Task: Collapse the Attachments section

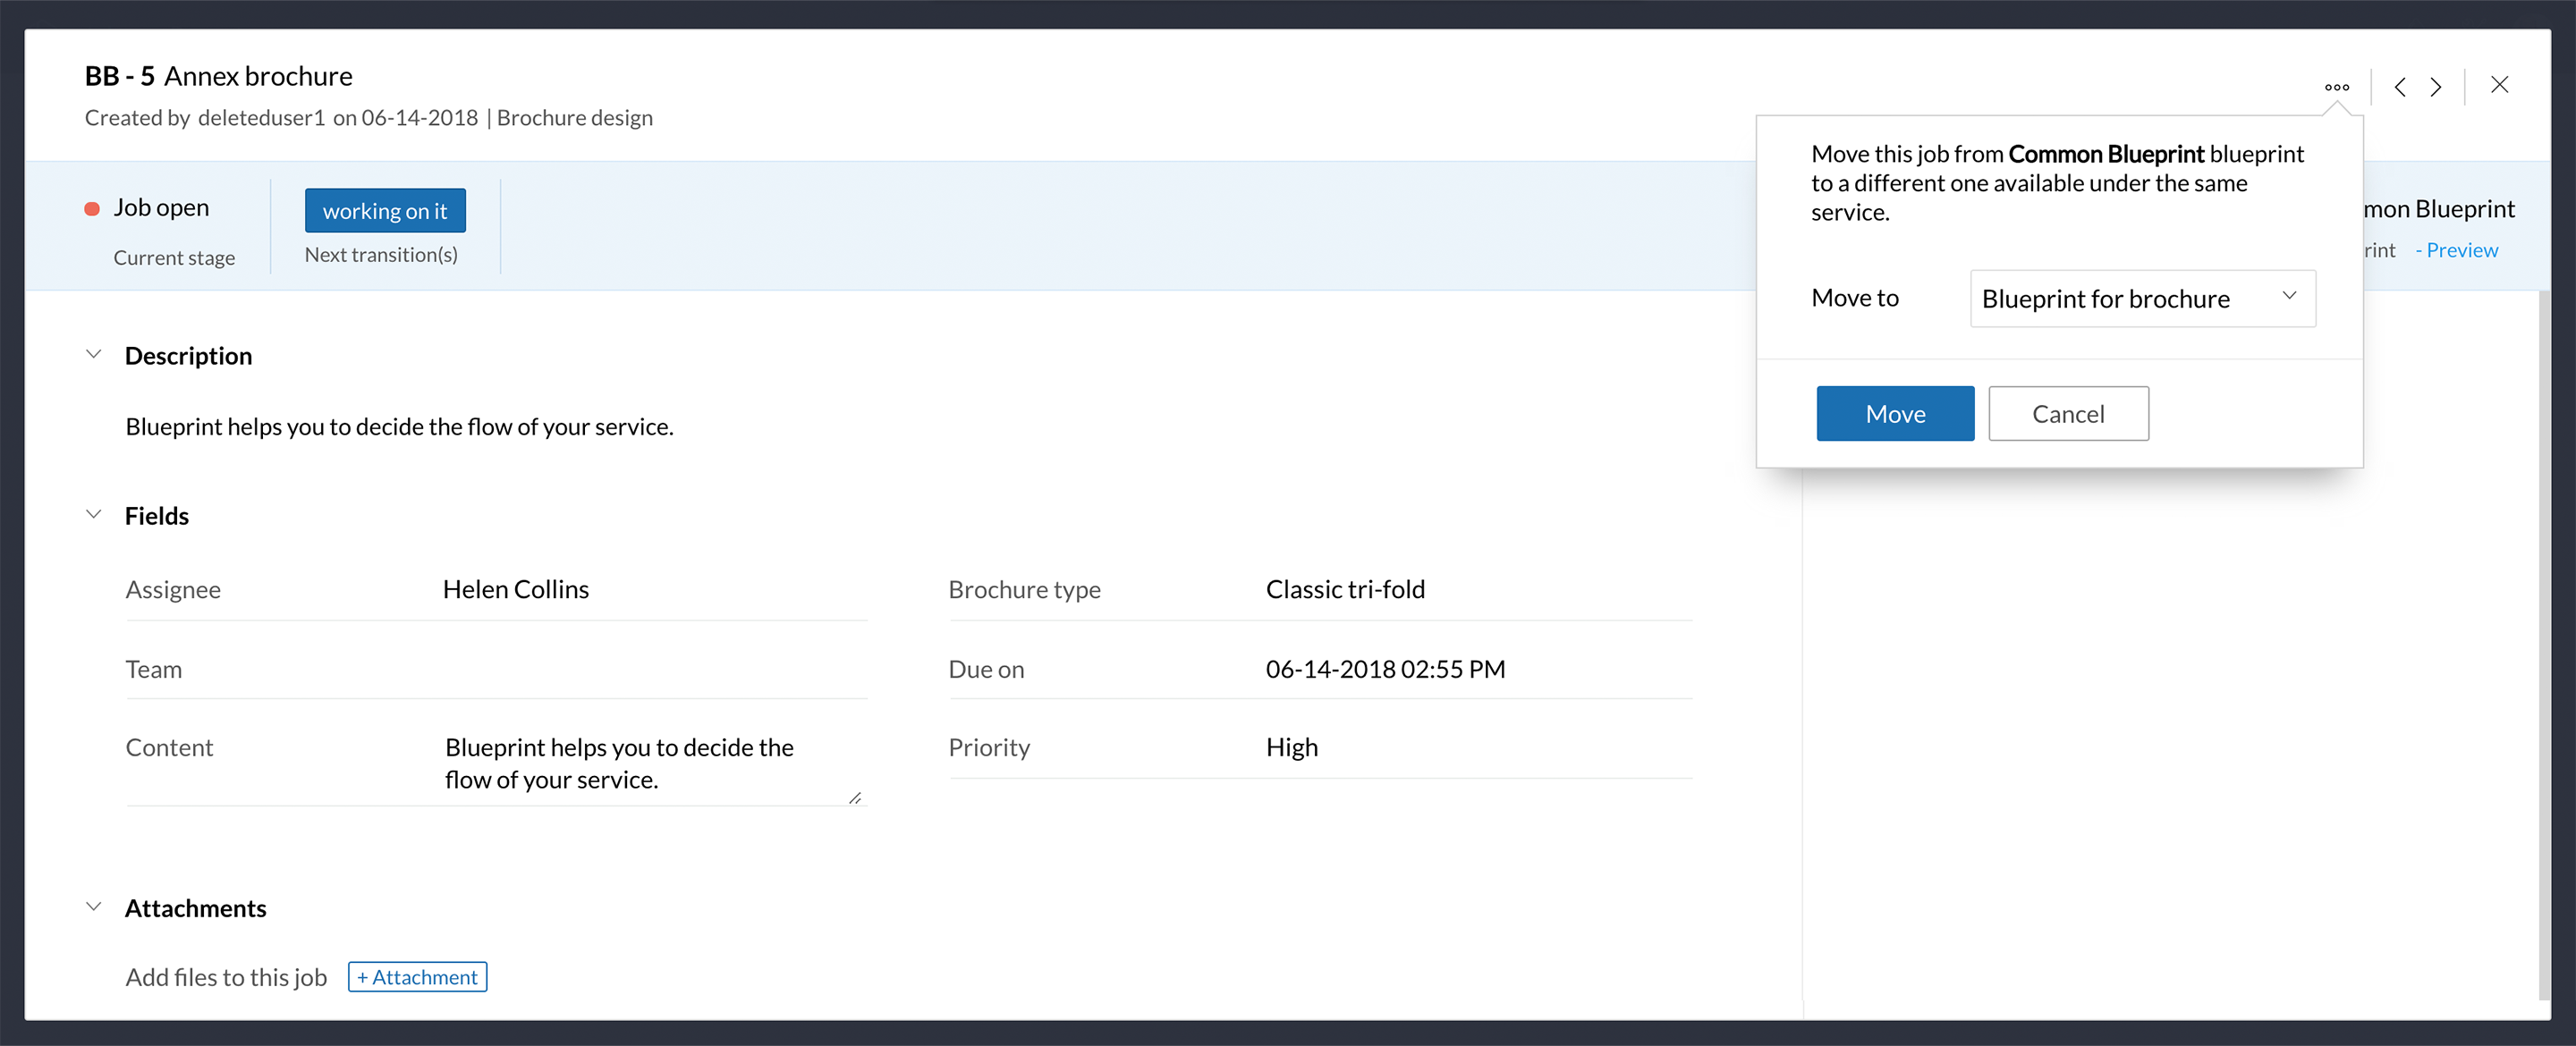Action: 94,907
